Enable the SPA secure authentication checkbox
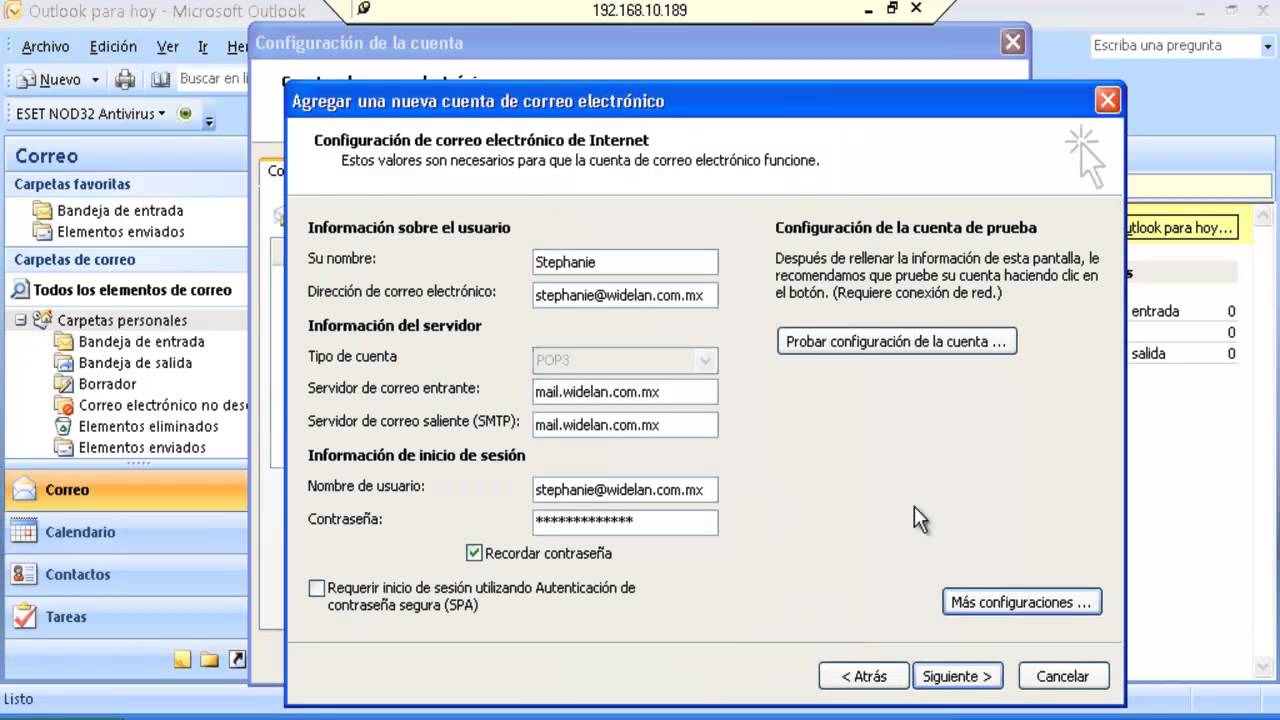The image size is (1280, 720). pos(317,588)
